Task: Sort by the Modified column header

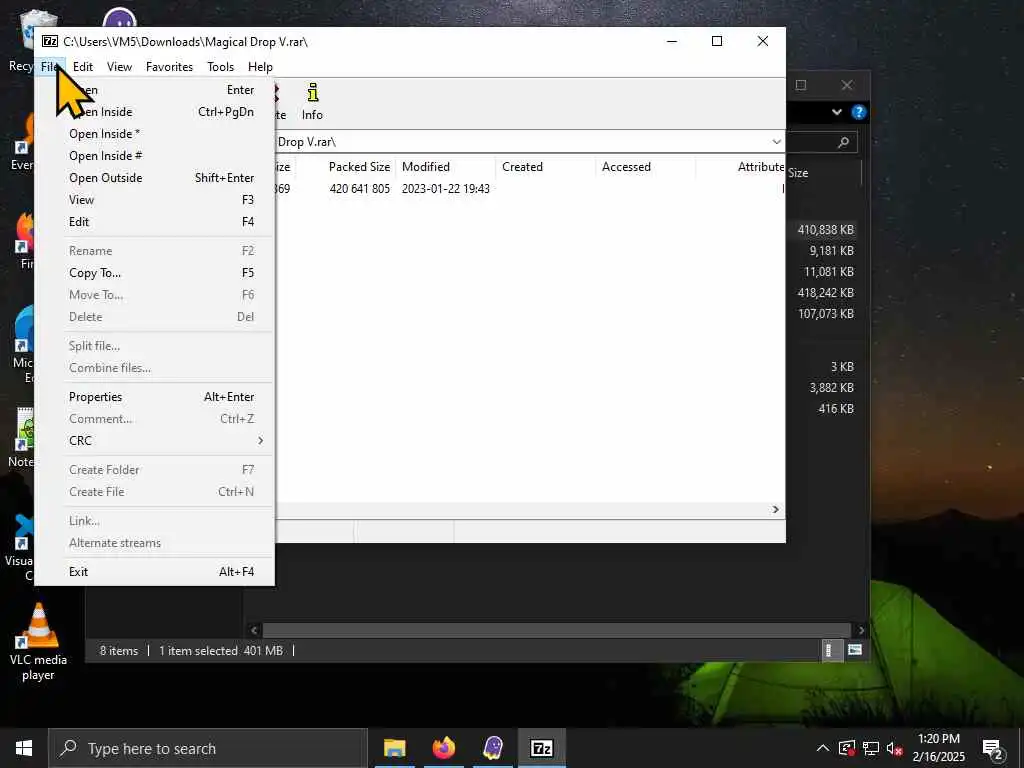Action: coord(426,167)
